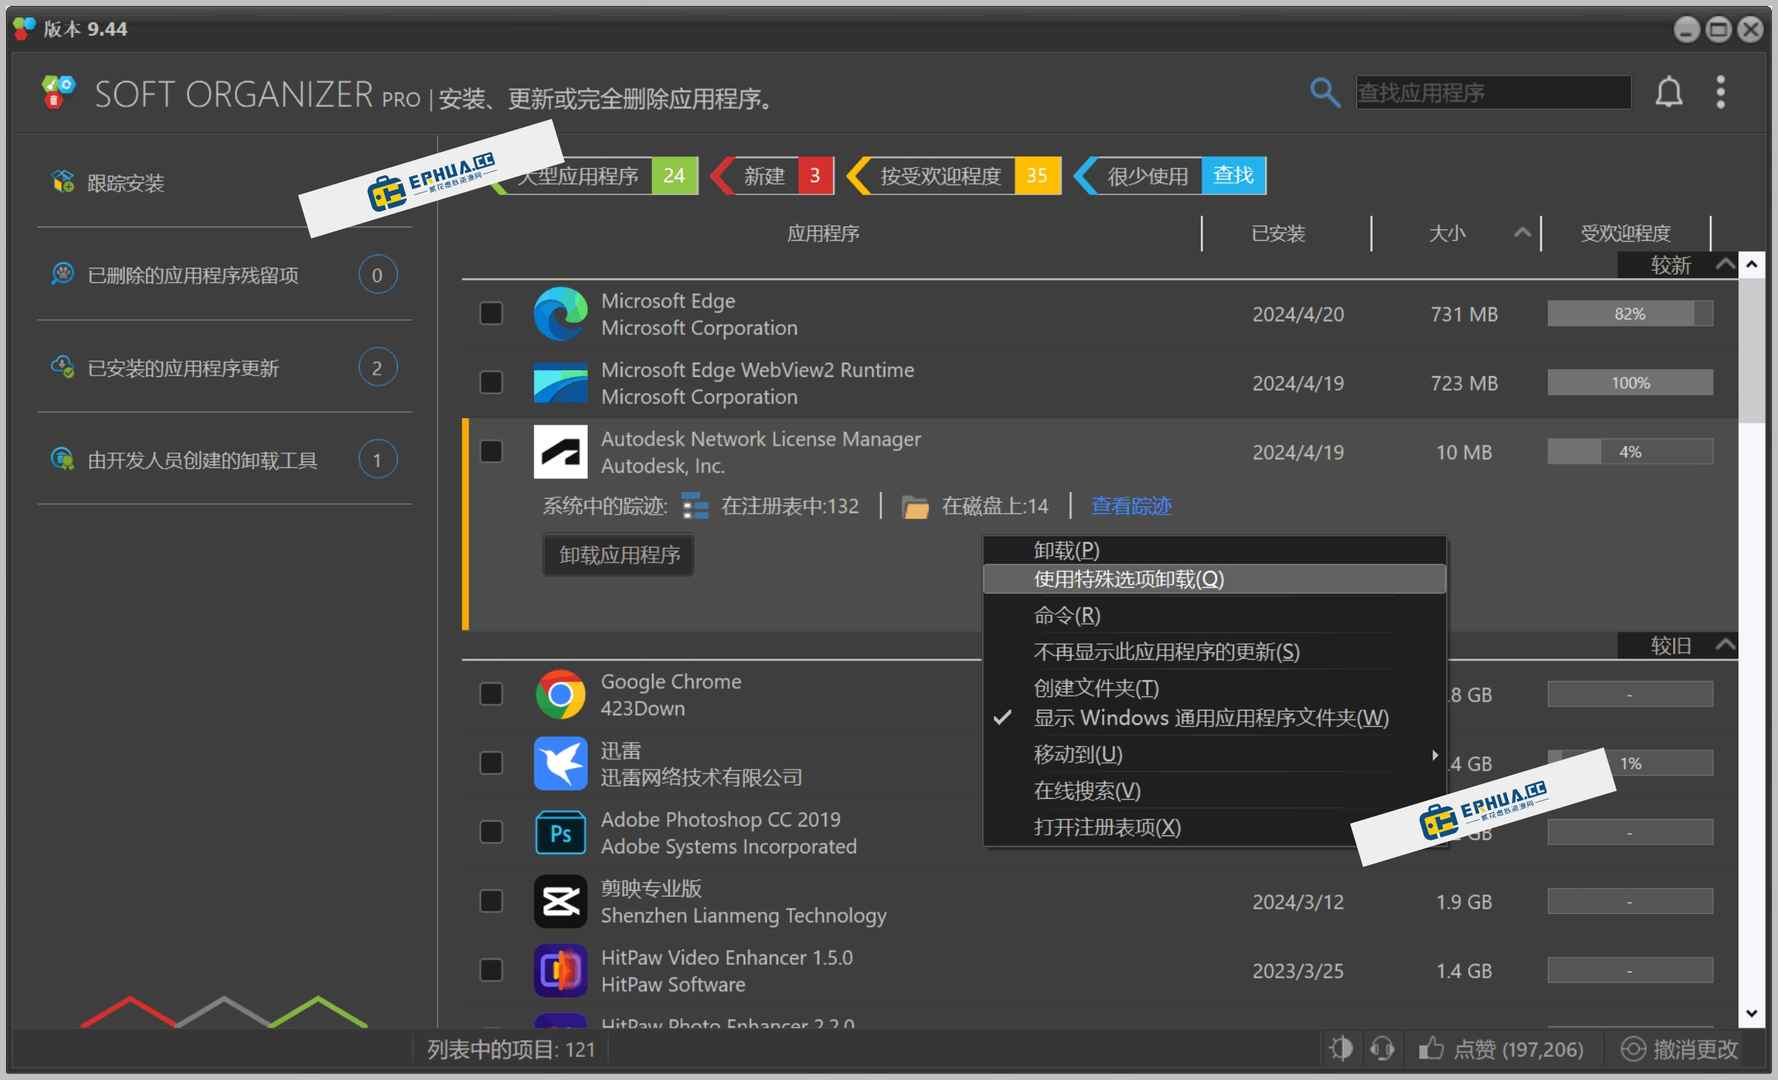Click the Microsoft Edge app icon

pyautogui.click(x=560, y=314)
